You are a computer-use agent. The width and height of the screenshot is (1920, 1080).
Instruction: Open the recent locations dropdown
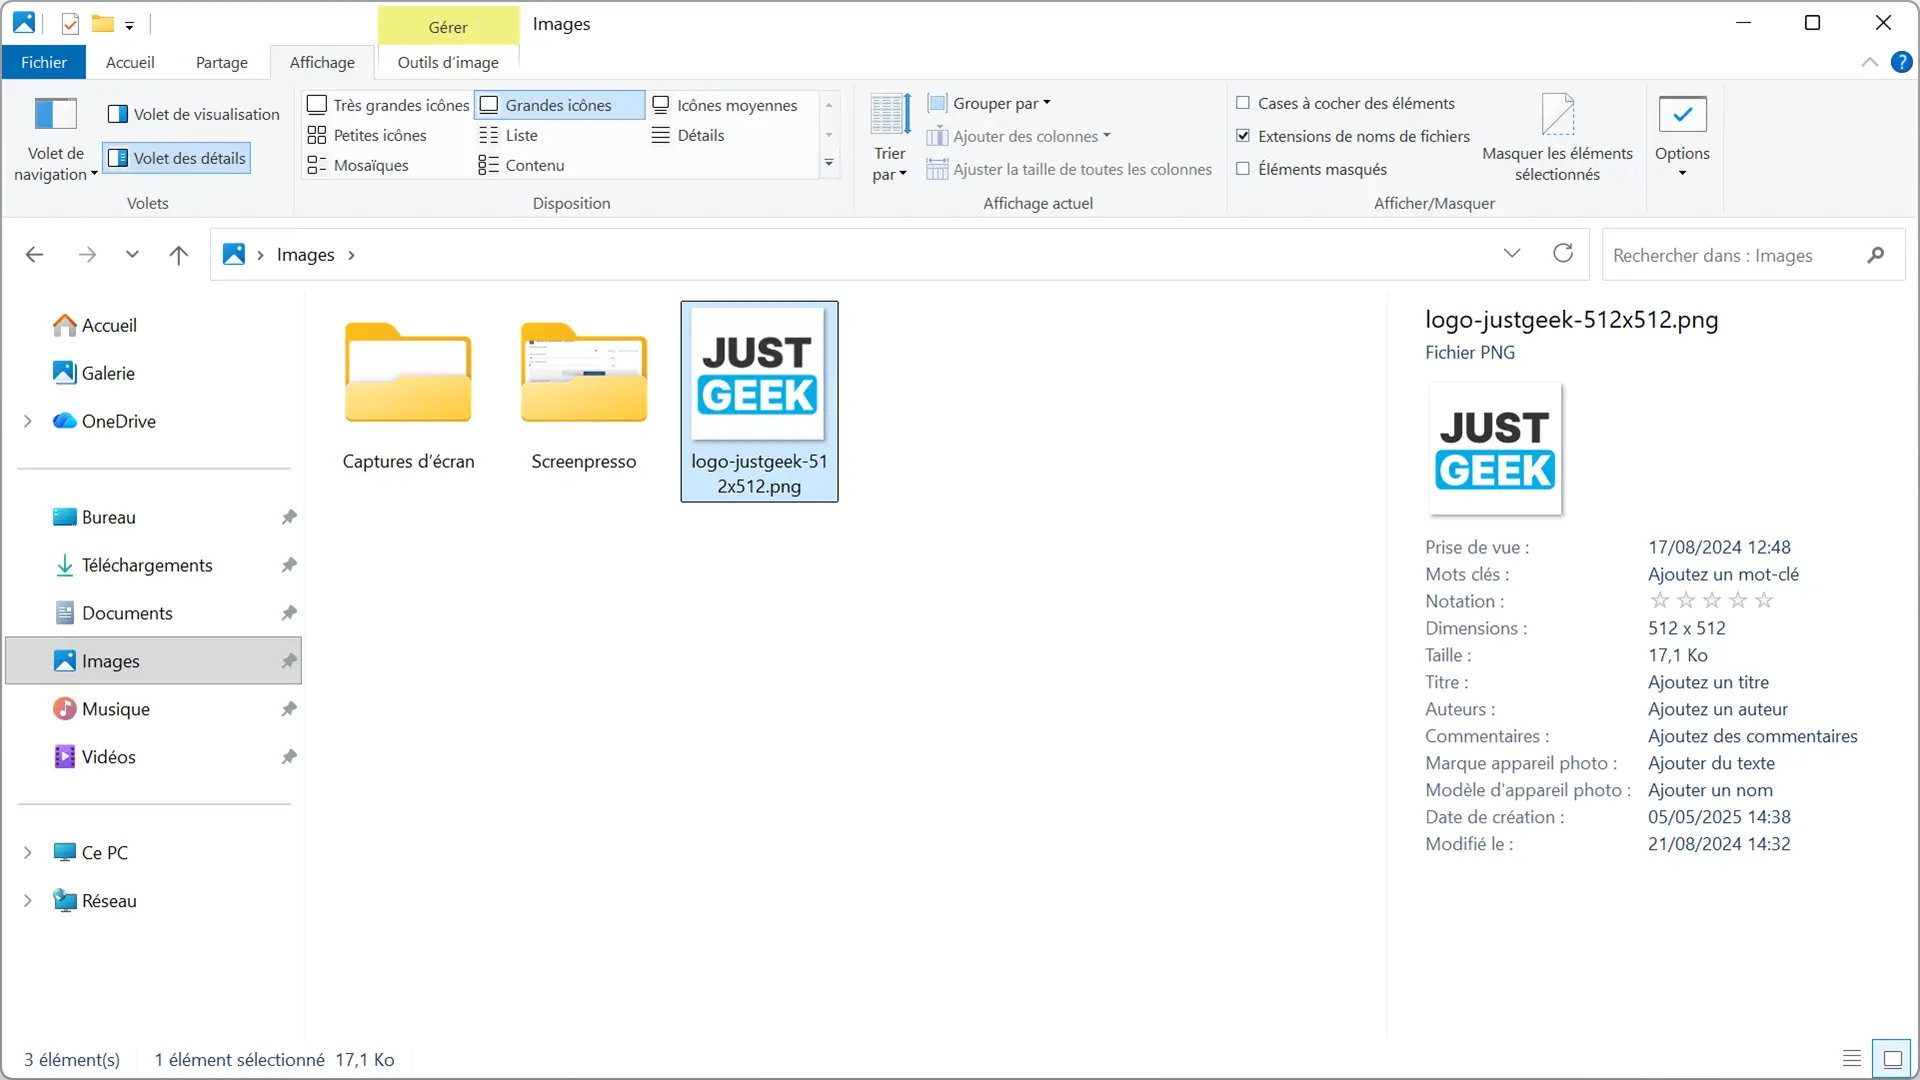pyautogui.click(x=132, y=255)
